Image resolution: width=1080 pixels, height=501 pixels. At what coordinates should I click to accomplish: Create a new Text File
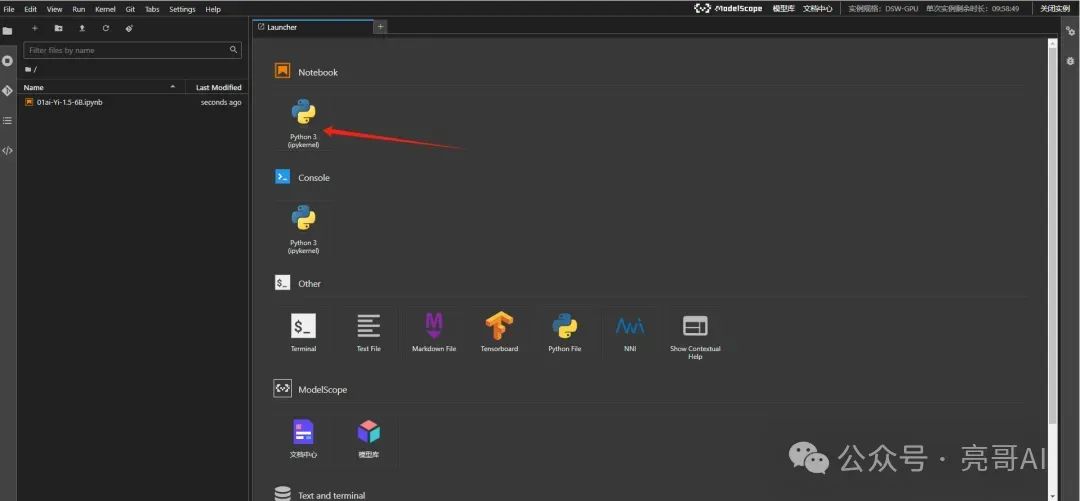pyautogui.click(x=368, y=333)
